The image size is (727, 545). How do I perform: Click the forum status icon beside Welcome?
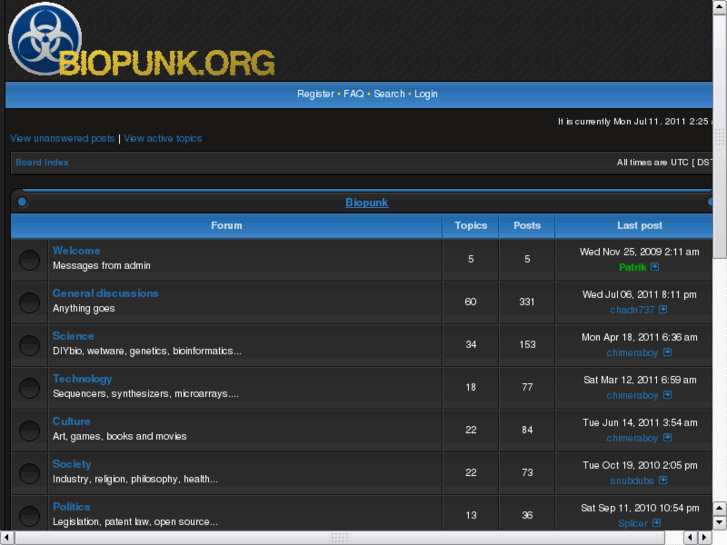click(x=29, y=260)
